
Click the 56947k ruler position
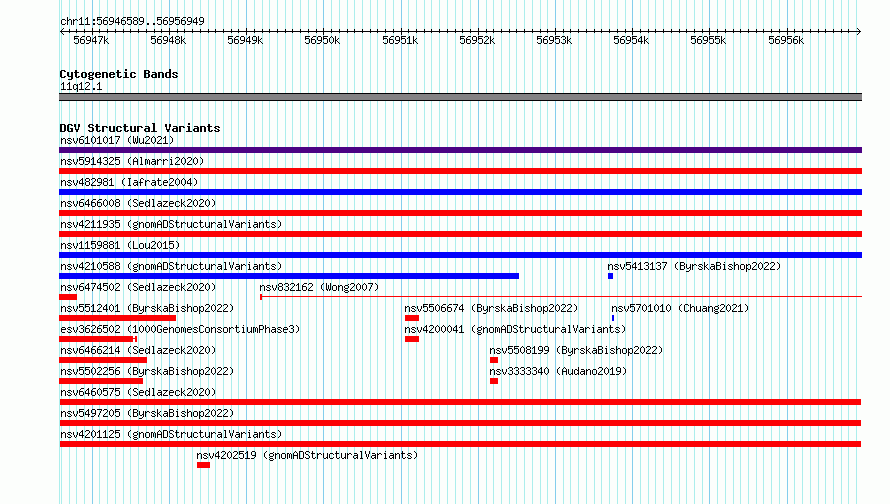[x=91, y=40]
